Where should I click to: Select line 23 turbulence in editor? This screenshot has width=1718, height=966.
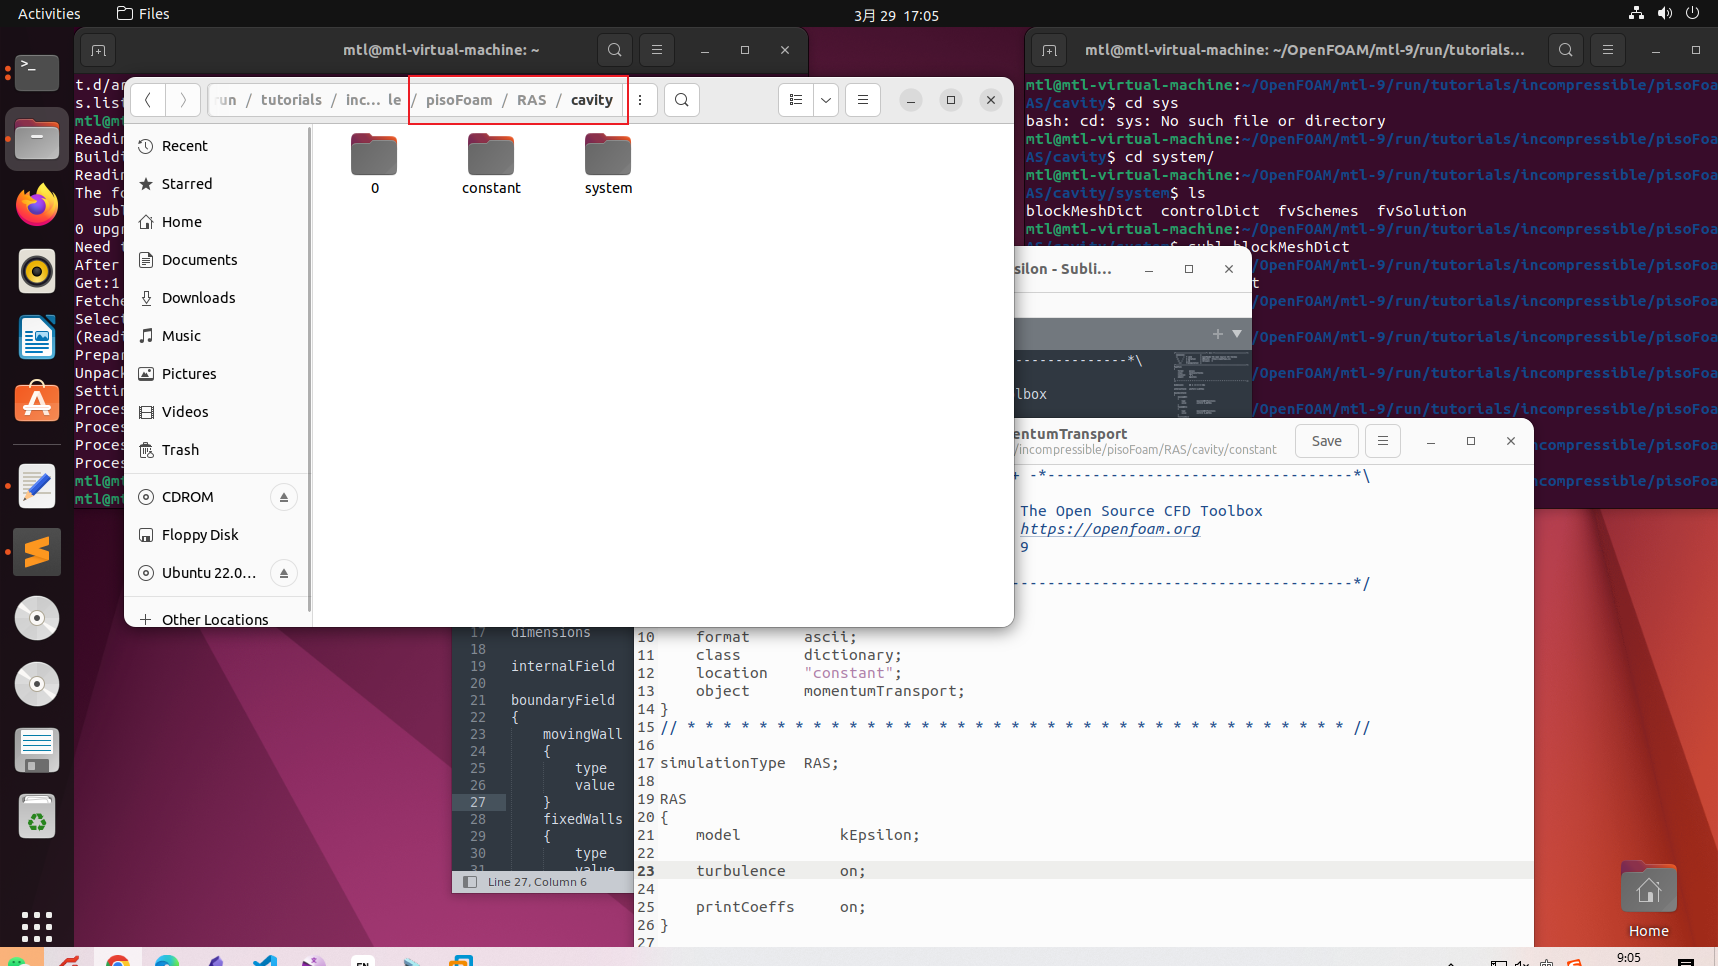coord(1084,871)
